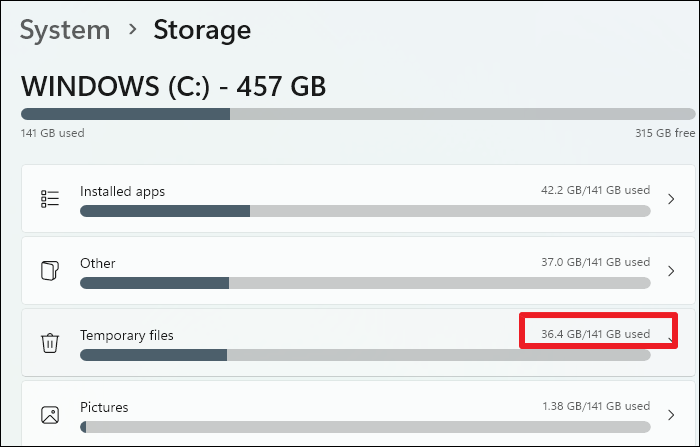The height and width of the screenshot is (447, 700).
Task: Click the Installed apps usage bar
Action: pyautogui.click(x=365, y=211)
